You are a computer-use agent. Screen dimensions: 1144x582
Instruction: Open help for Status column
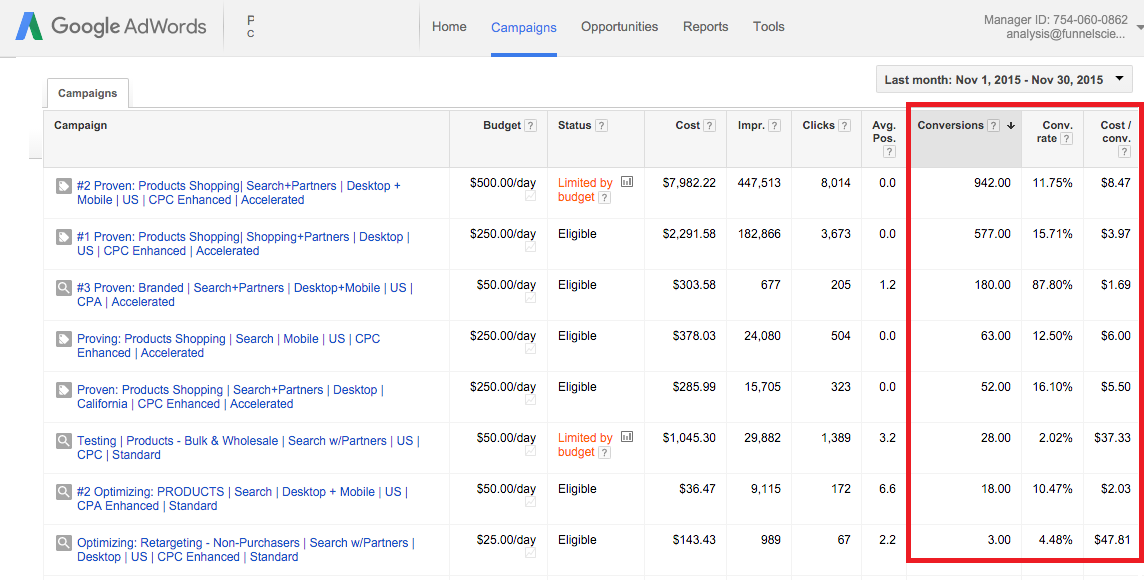coord(601,125)
